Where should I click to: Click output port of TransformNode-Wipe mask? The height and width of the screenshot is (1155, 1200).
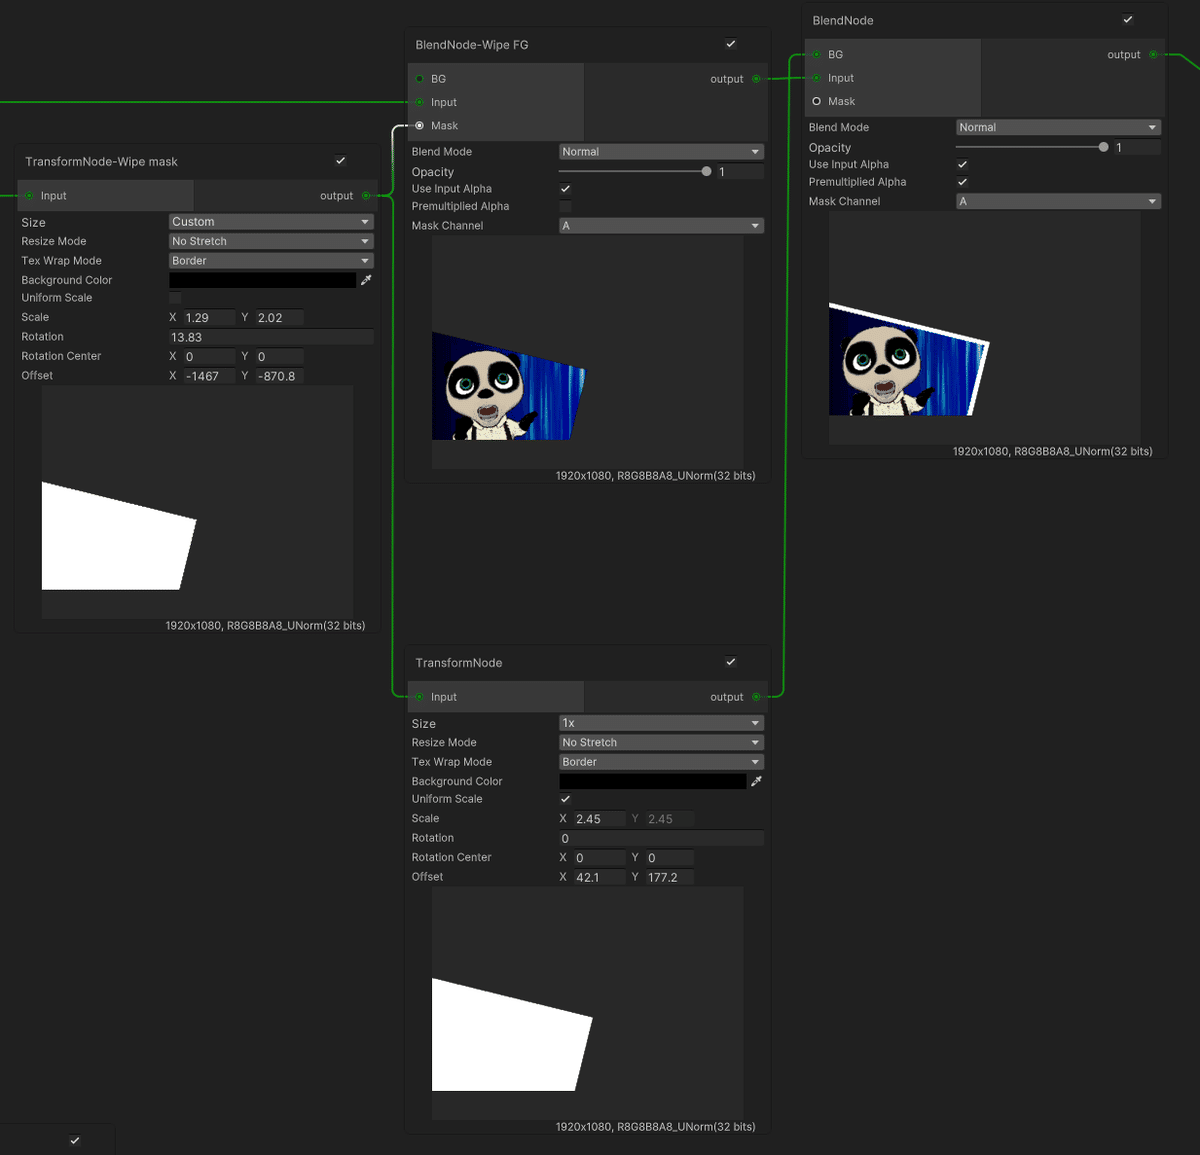tap(366, 196)
